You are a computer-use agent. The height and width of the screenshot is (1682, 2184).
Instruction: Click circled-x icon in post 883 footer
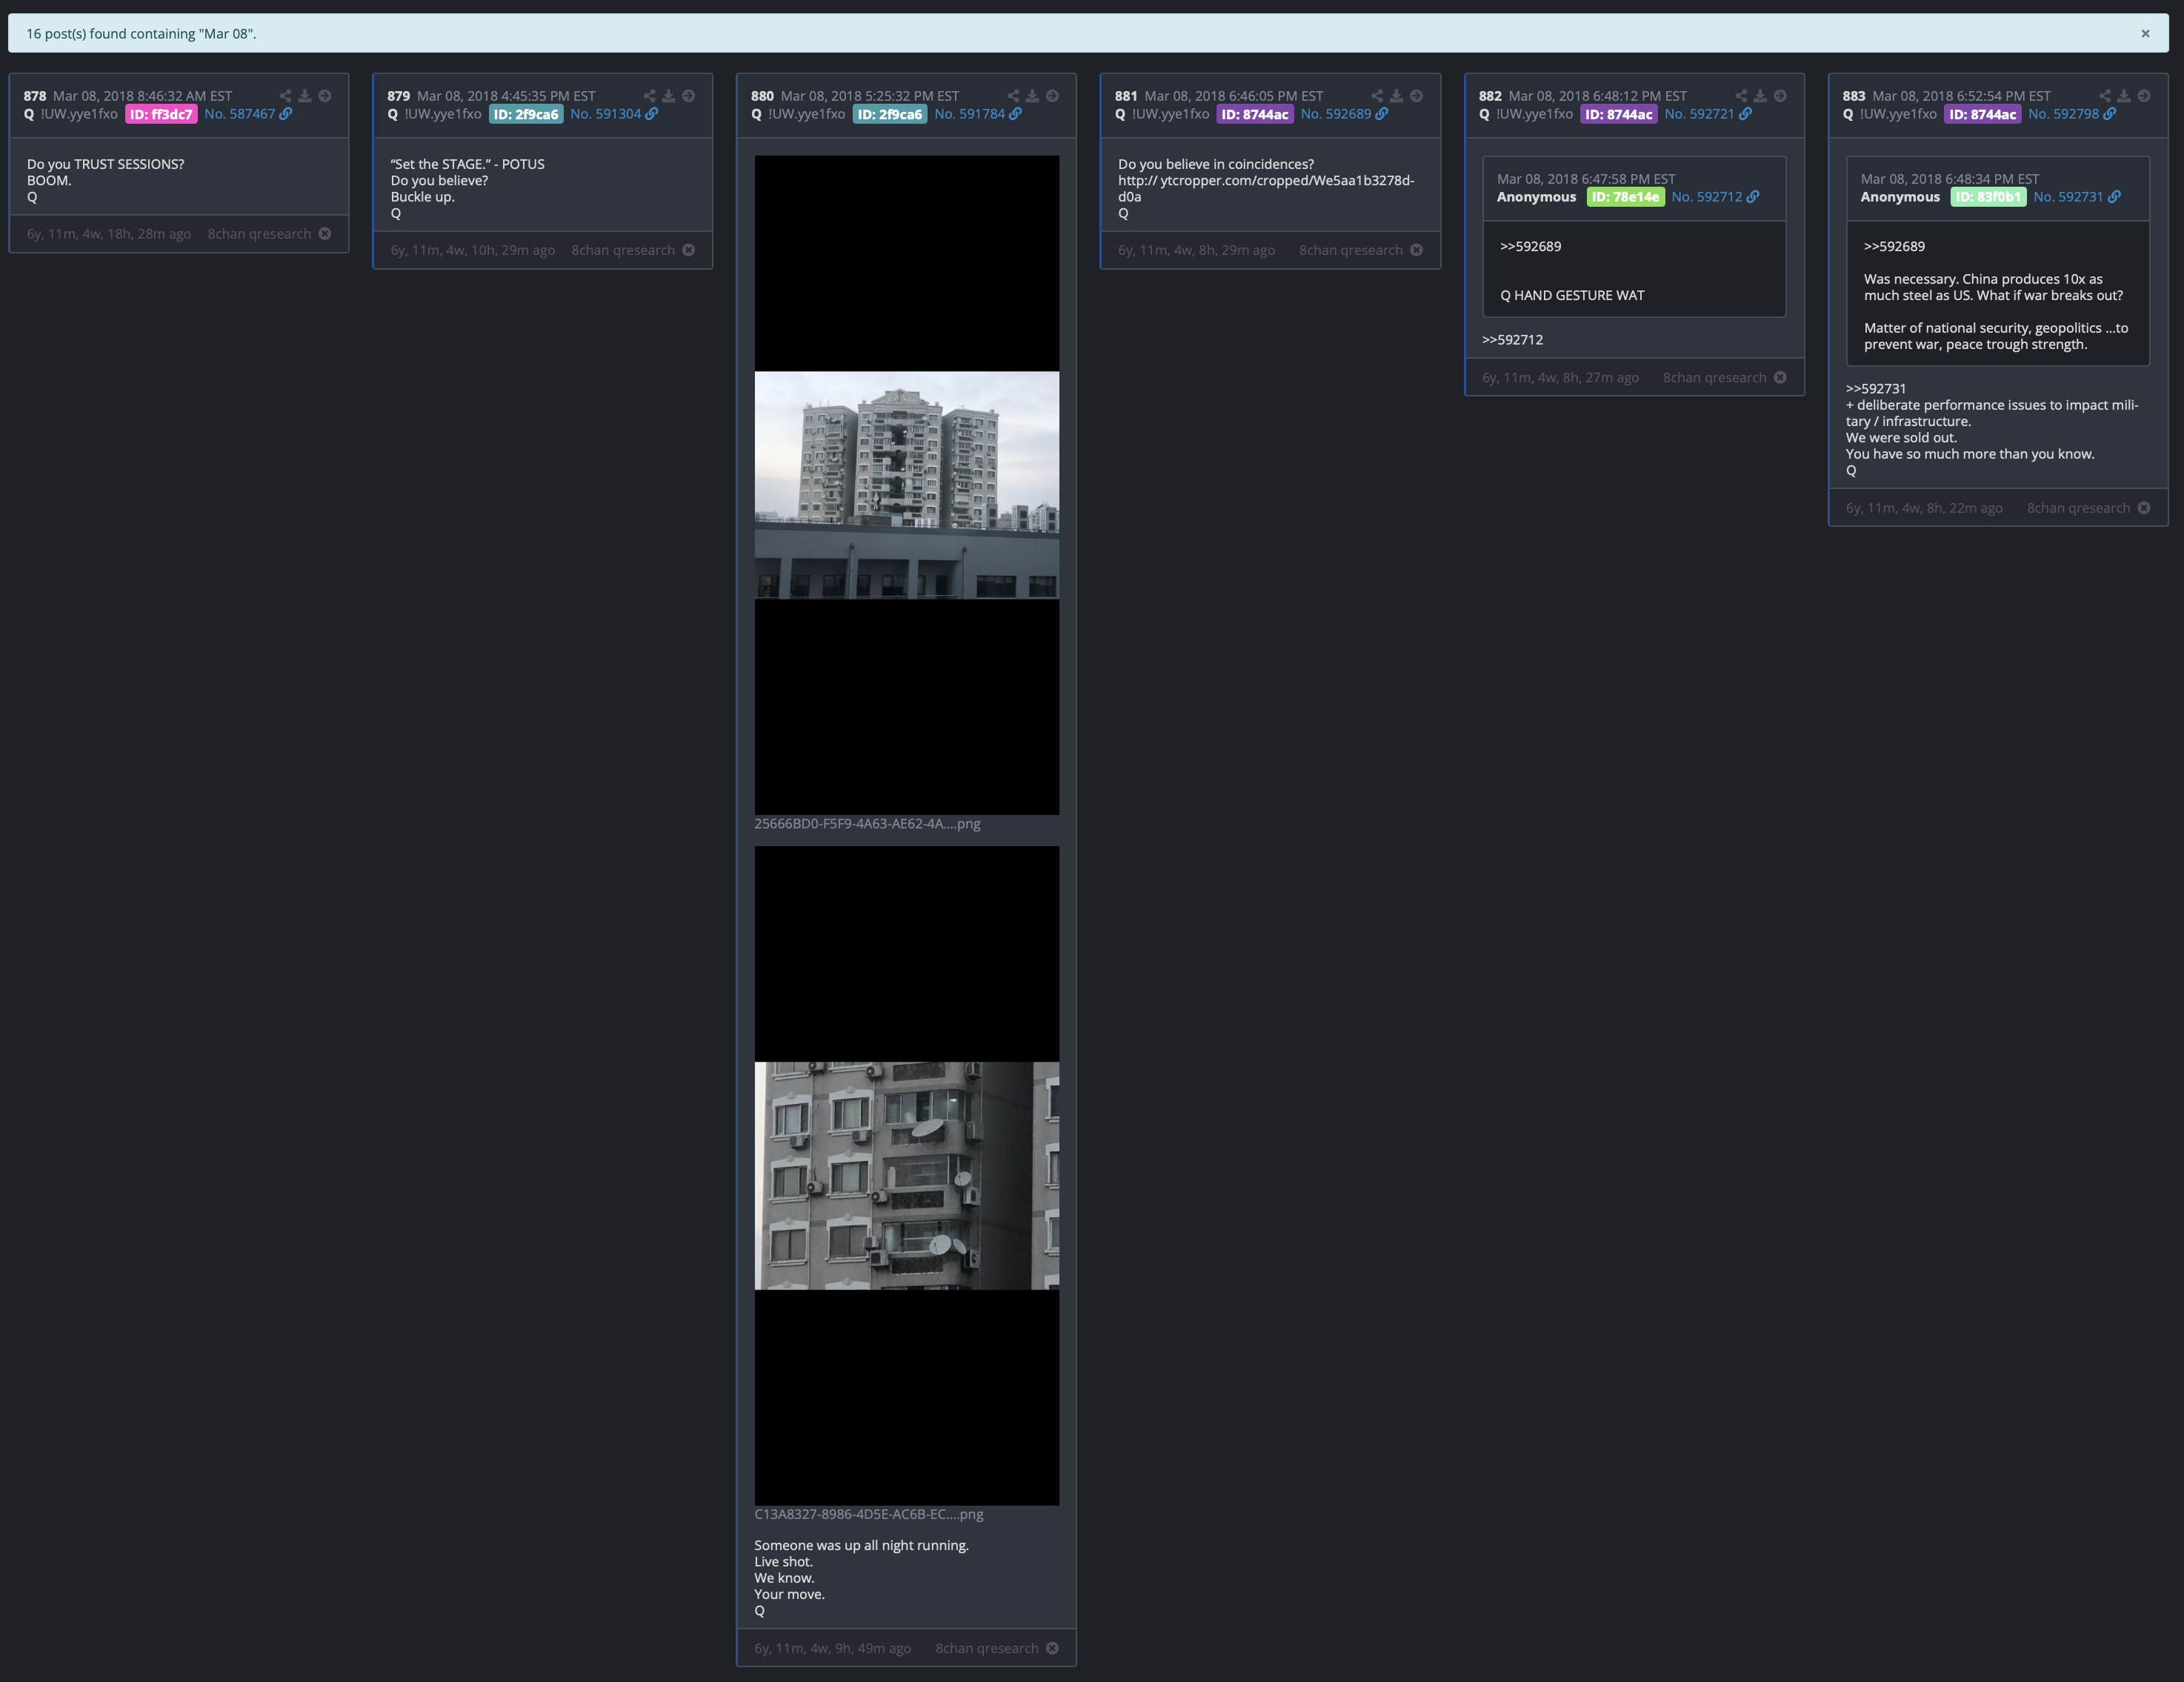click(x=2145, y=508)
